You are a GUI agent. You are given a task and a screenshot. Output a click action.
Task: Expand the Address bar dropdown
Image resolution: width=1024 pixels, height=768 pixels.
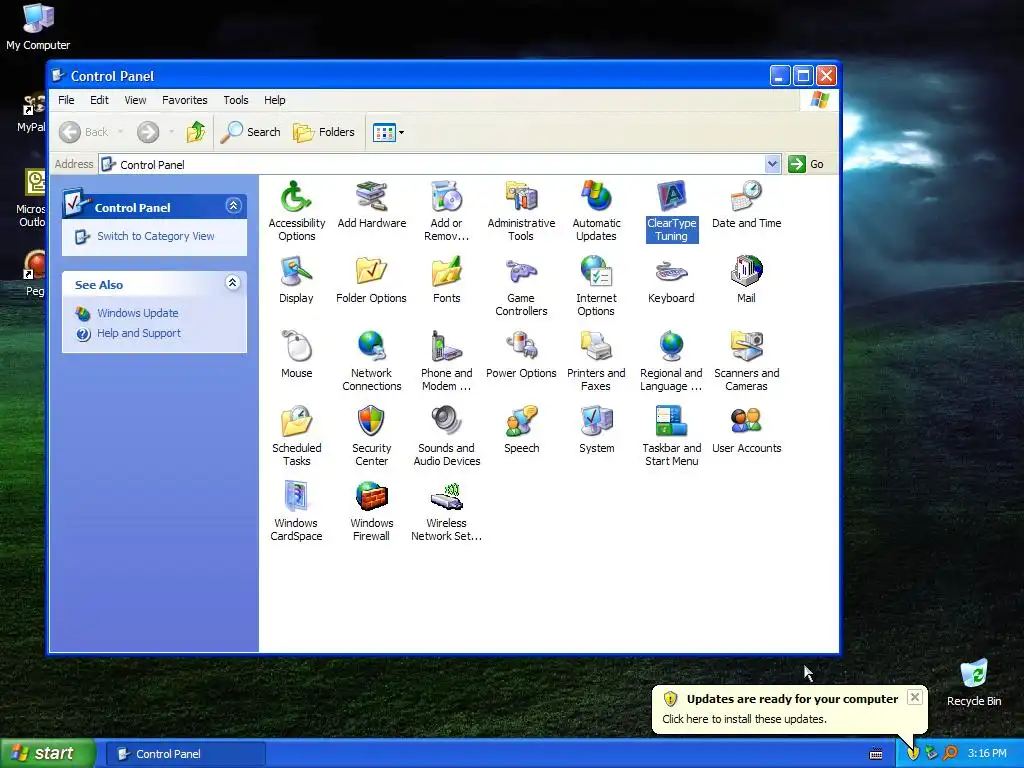773,164
